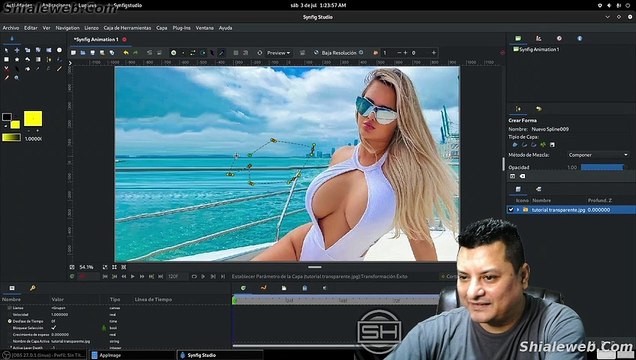Select the Star tool

pos(17,60)
